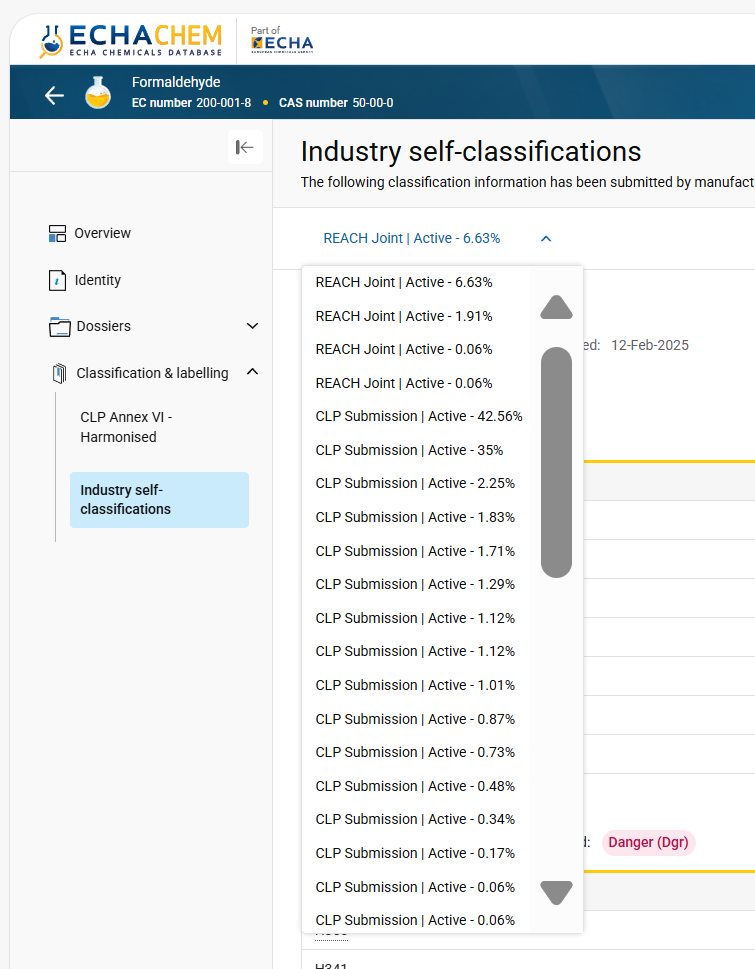Open CLP Annex VI - Harmonised
The height and width of the screenshot is (969, 755).
tap(129, 427)
